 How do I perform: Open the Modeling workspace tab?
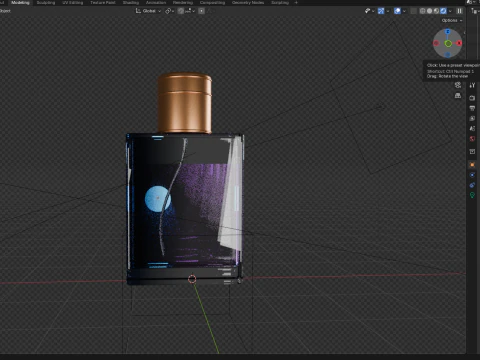(x=20, y=3)
